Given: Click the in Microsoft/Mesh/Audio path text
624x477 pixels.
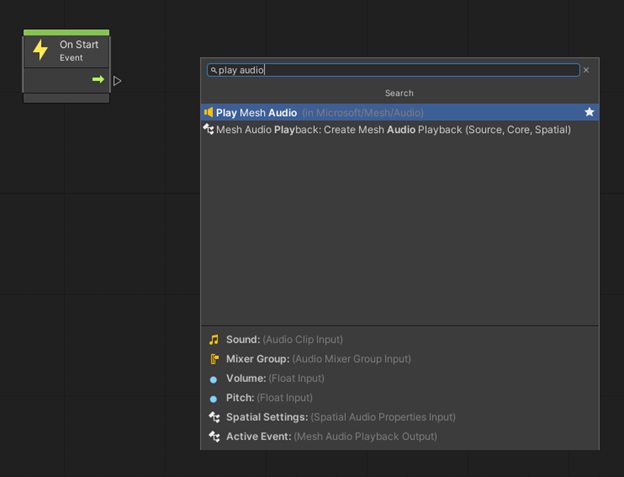Looking at the screenshot, I should [x=363, y=113].
